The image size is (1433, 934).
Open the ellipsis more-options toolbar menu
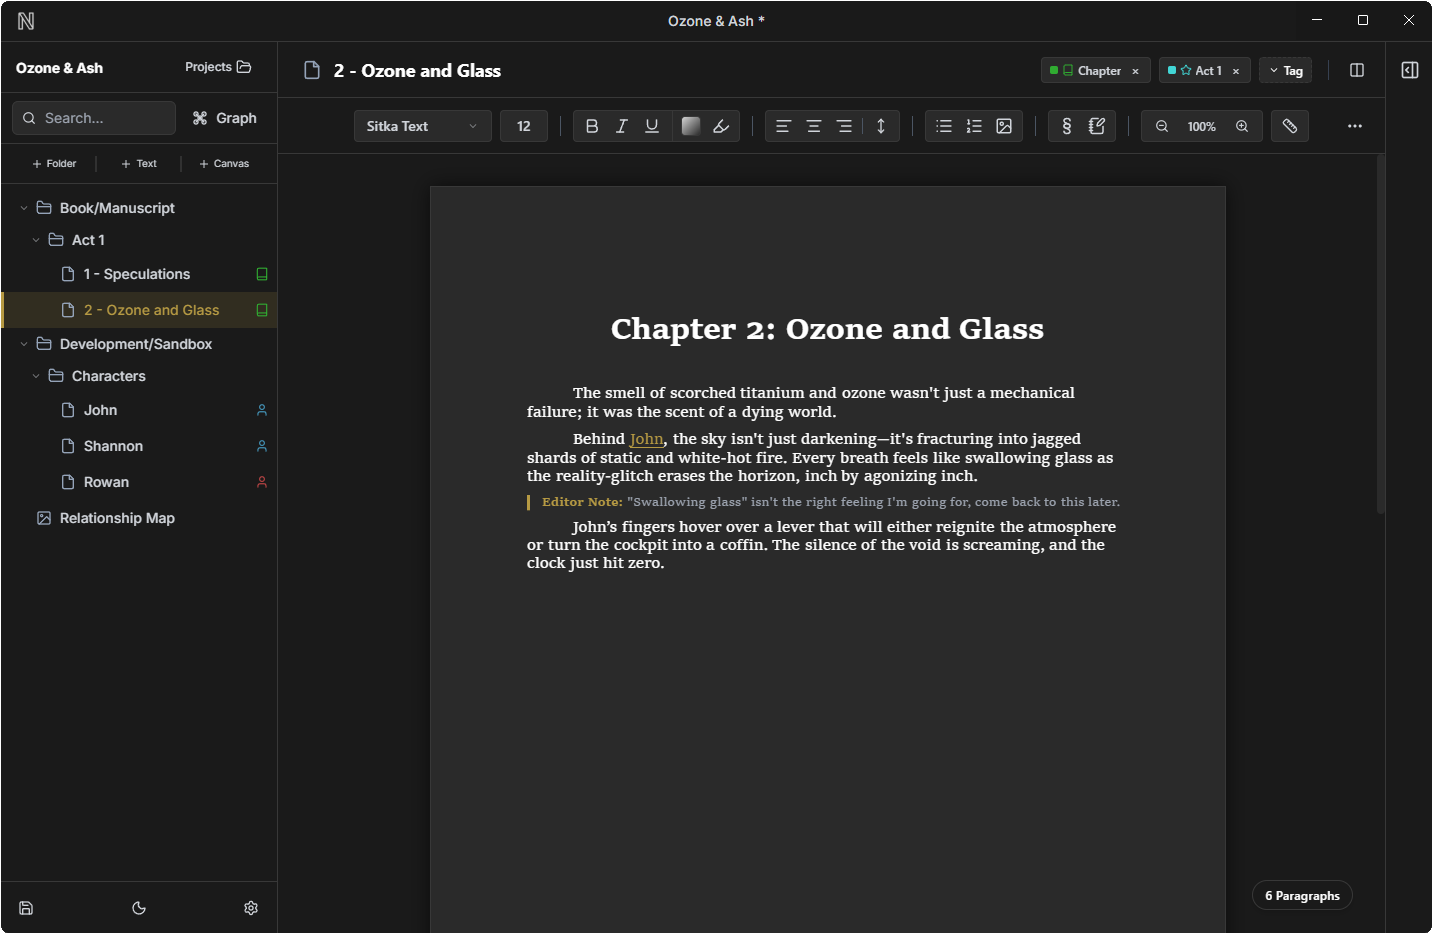coord(1355,126)
